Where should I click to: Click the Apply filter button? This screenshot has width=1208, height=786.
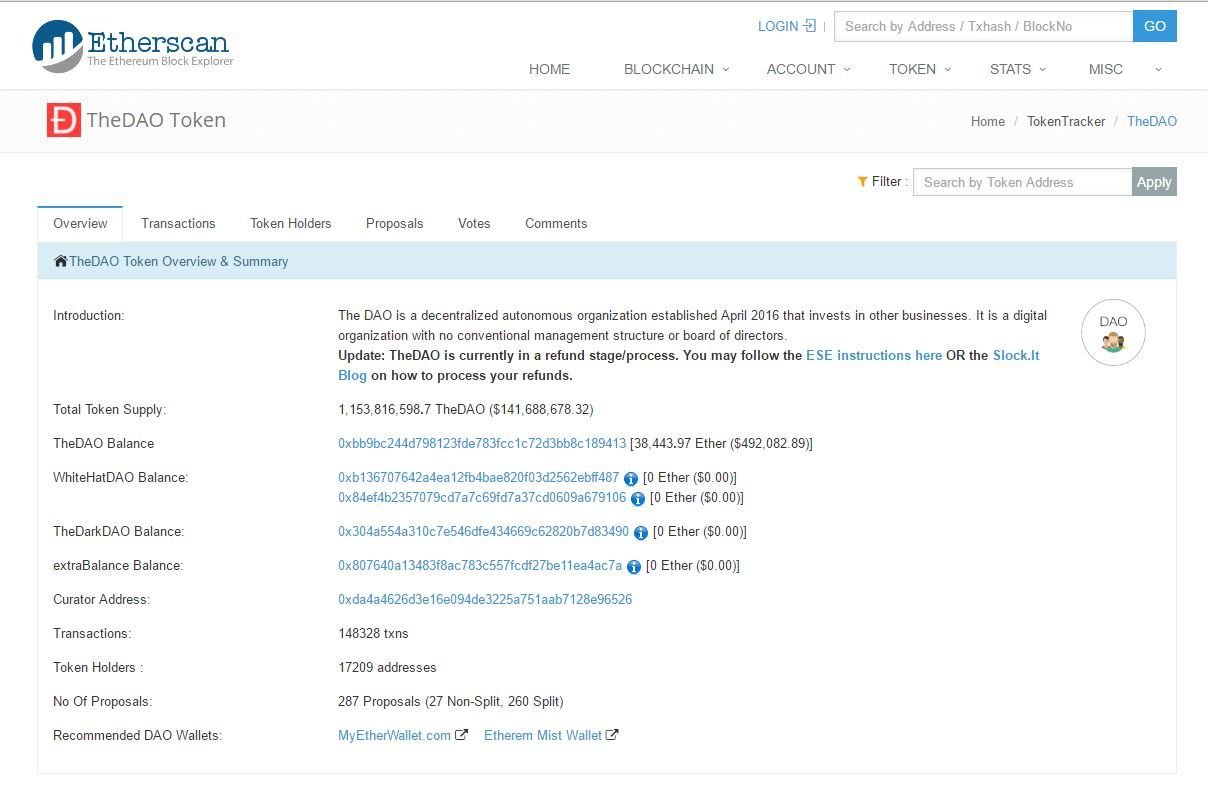[1154, 182]
